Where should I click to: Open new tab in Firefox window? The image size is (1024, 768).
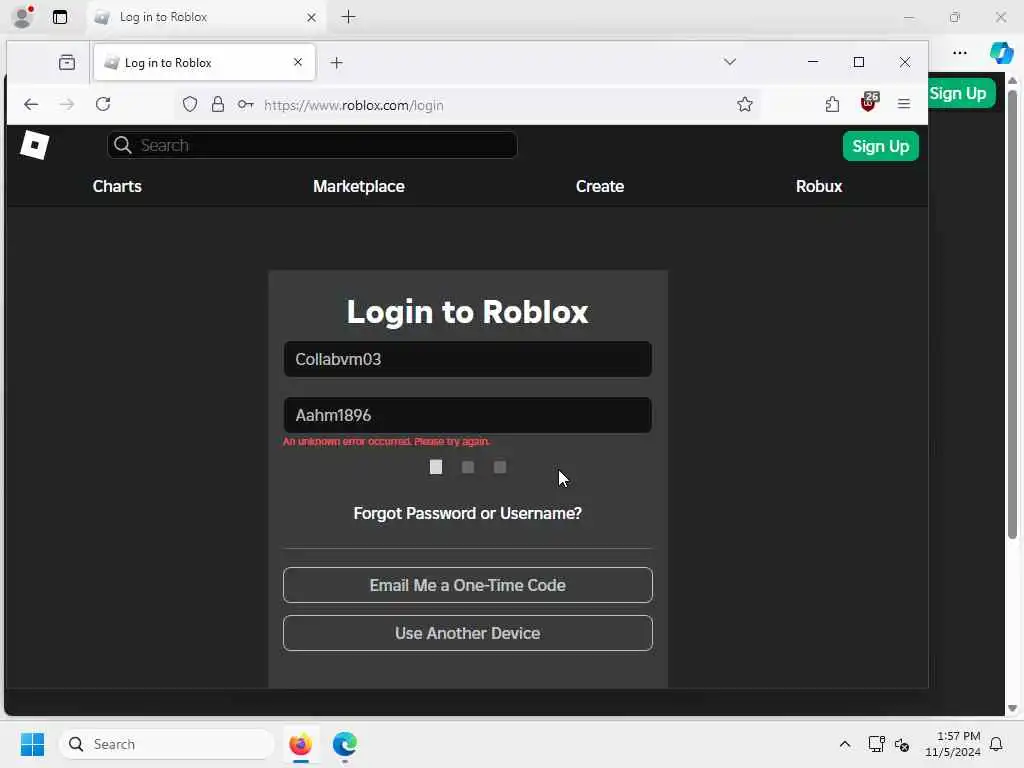click(x=336, y=63)
